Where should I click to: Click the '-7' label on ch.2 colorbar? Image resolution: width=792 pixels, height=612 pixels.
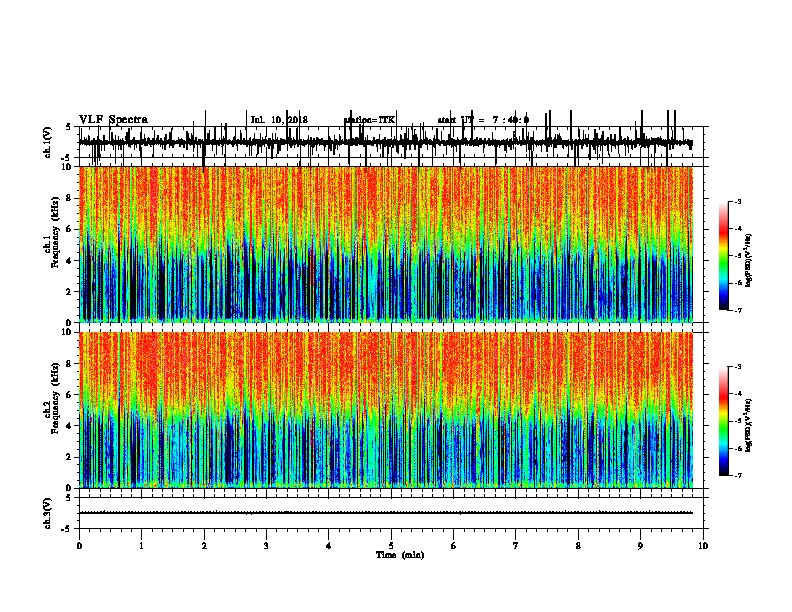point(737,475)
